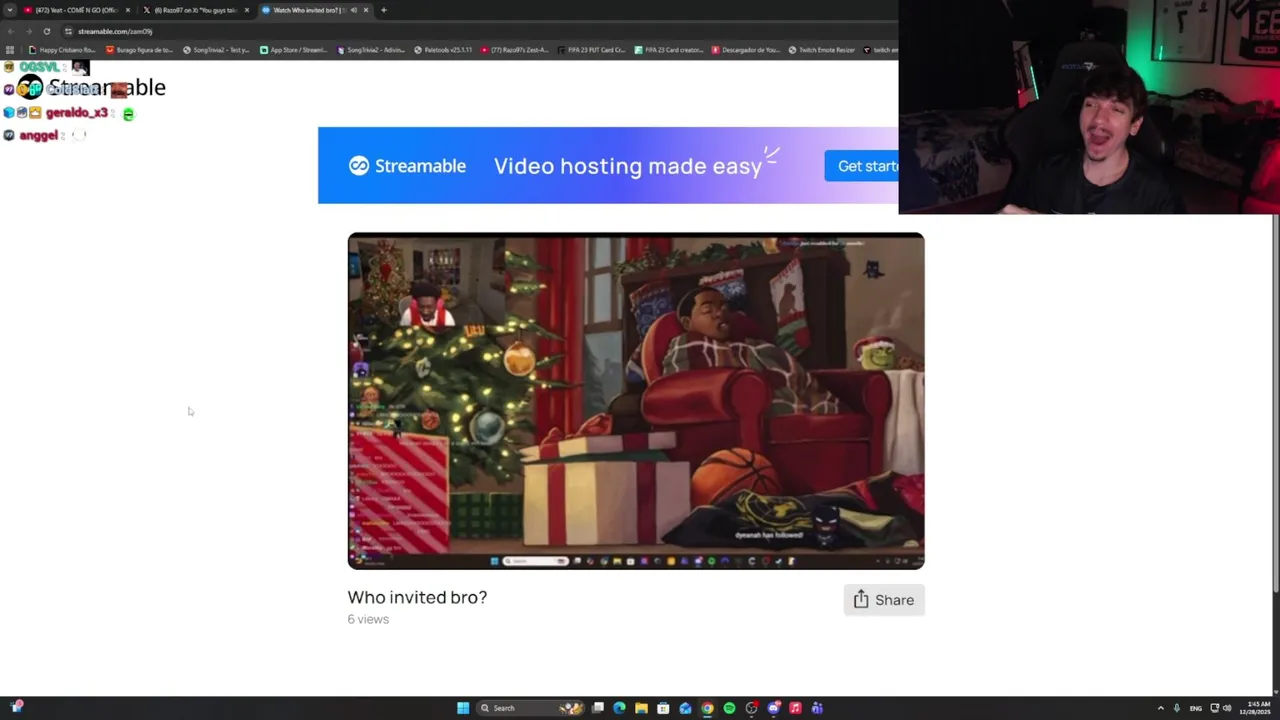The image size is (1280, 720).
Task: Open Task View on the taskbar
Action: [x=598, y=708]
